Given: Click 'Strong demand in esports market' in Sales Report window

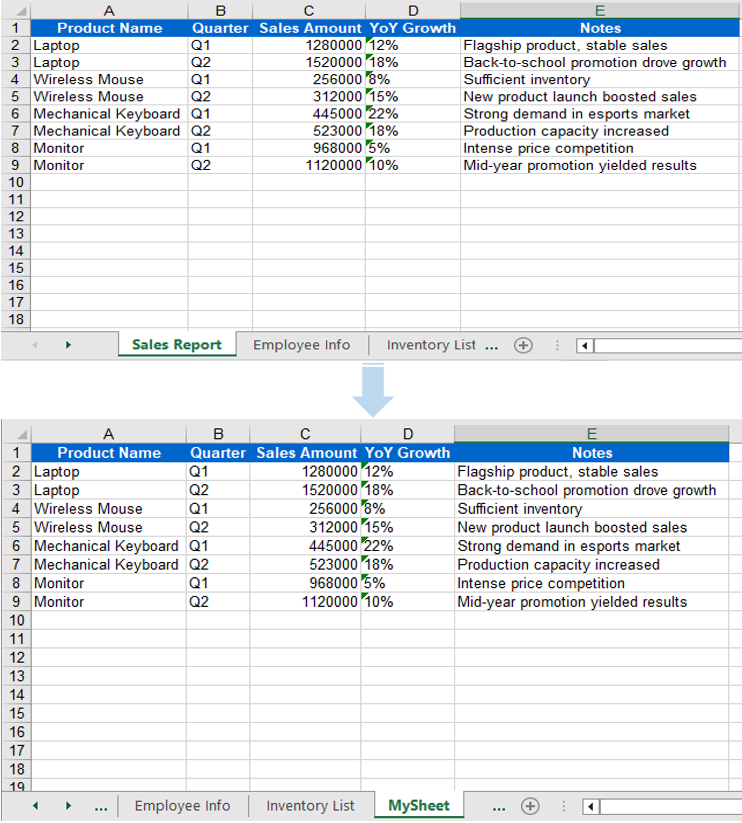Looking at the screenshot, I should pyautogui.click(x=600, y=114).
